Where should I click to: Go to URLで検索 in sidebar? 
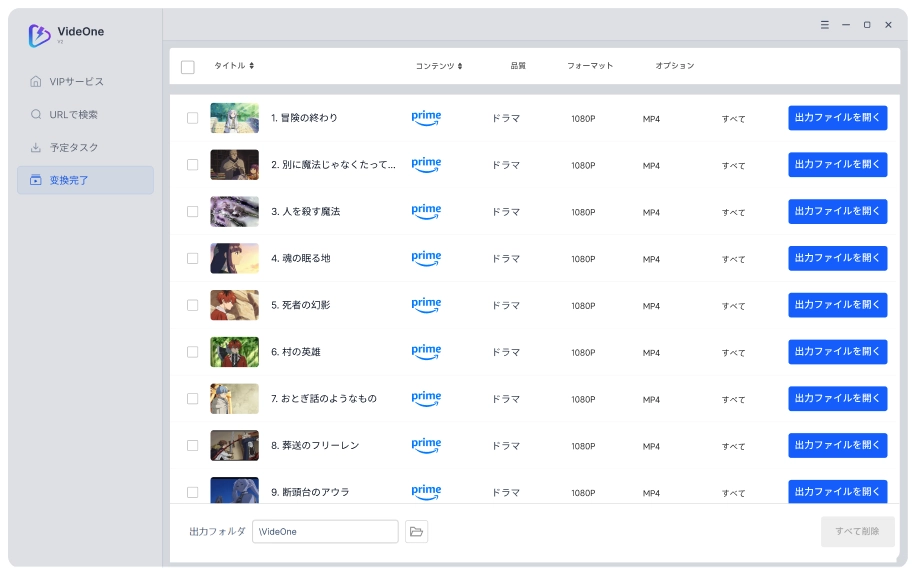(85, 114)
